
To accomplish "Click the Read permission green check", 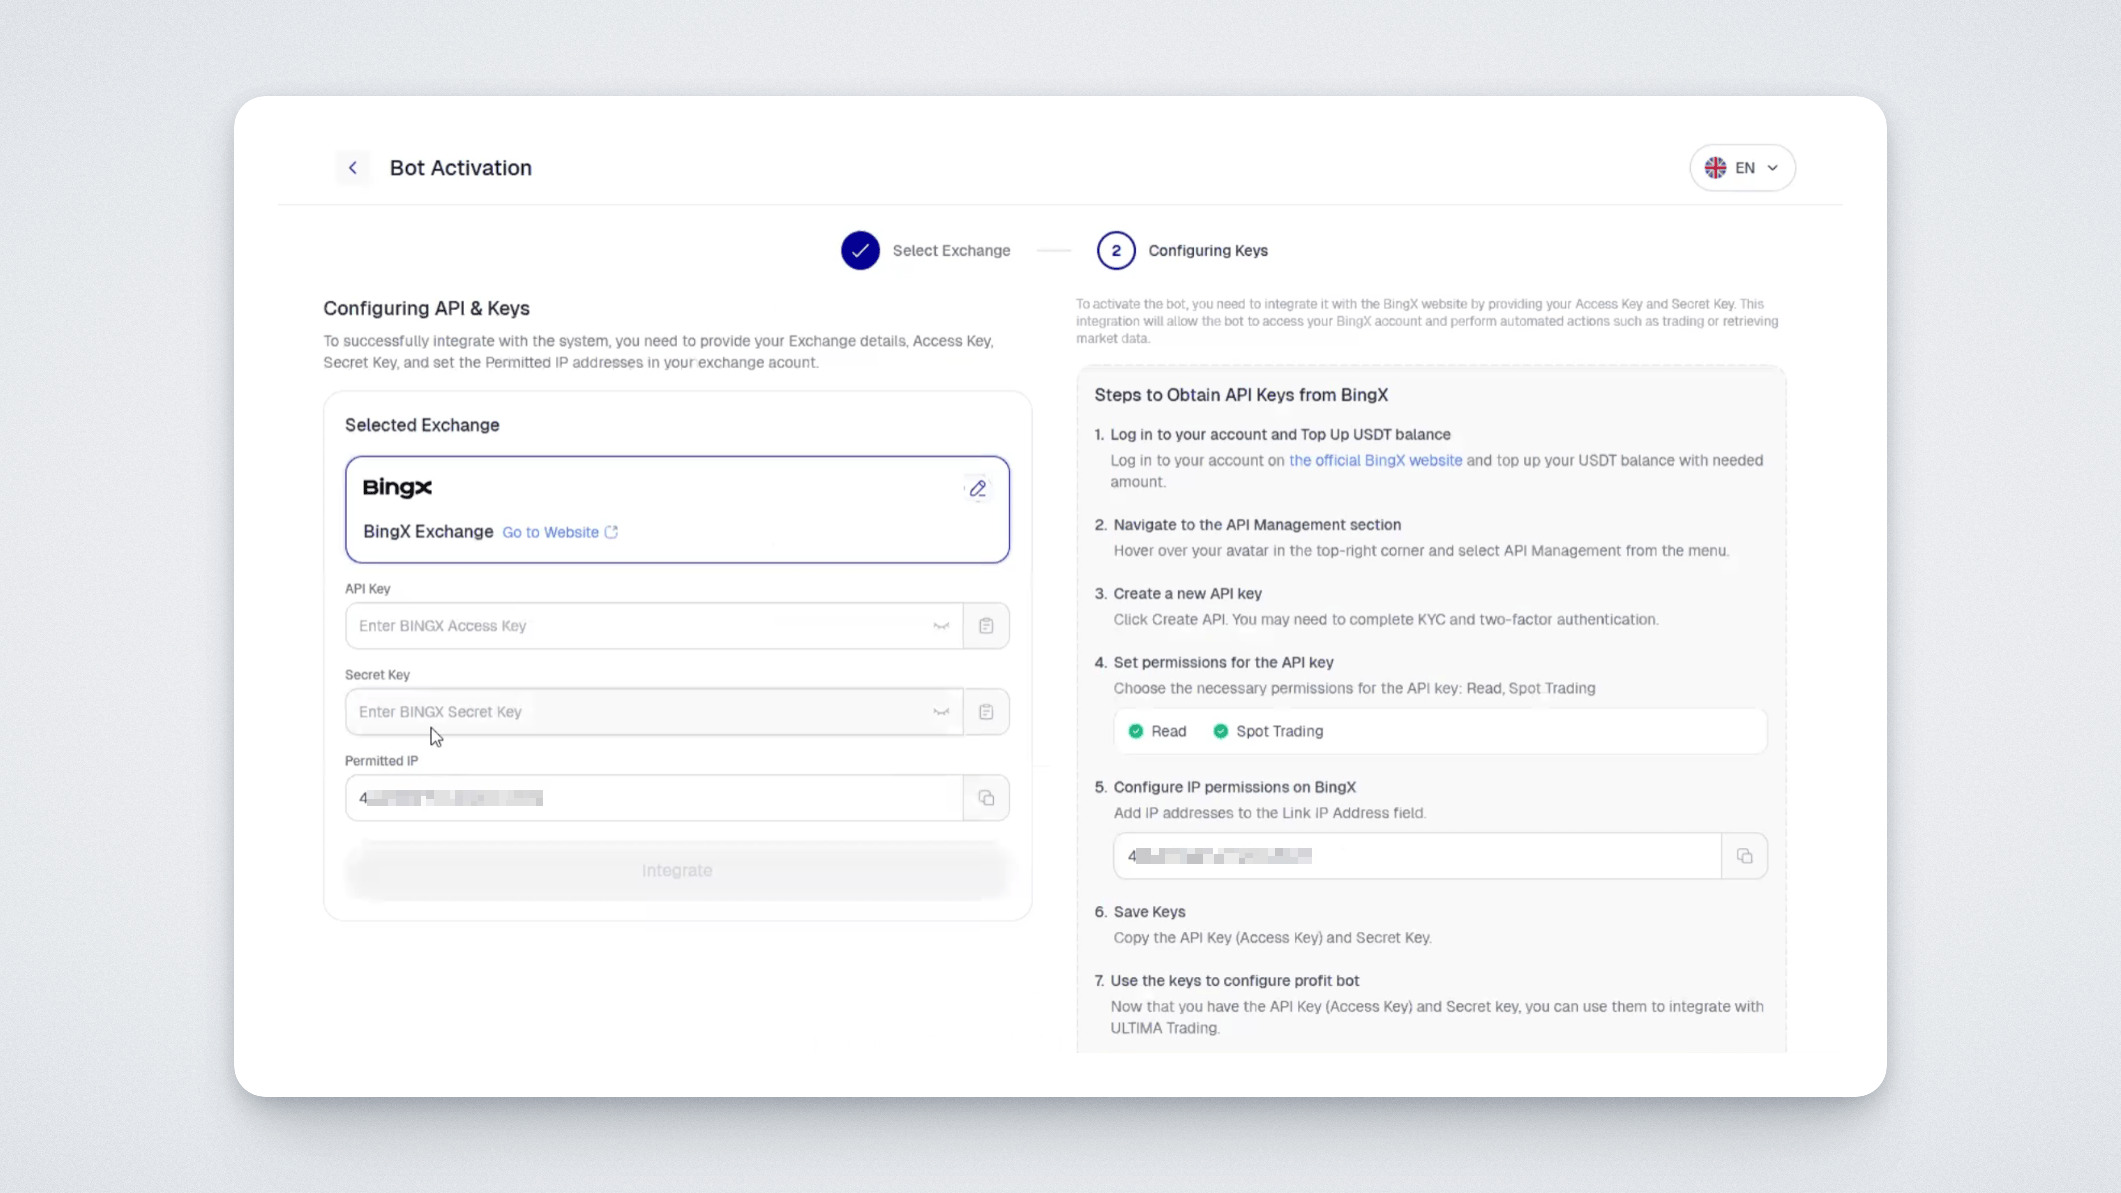I will [1136, 731].
